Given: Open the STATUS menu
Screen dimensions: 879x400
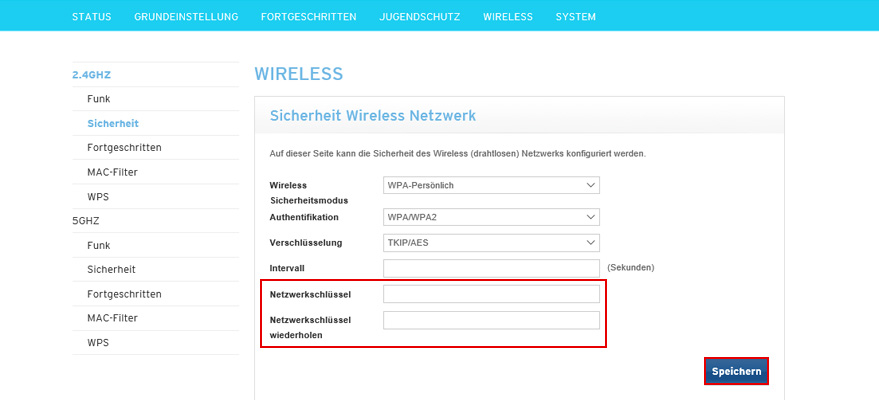Looking at the screenshot, I should coord(92,17).
